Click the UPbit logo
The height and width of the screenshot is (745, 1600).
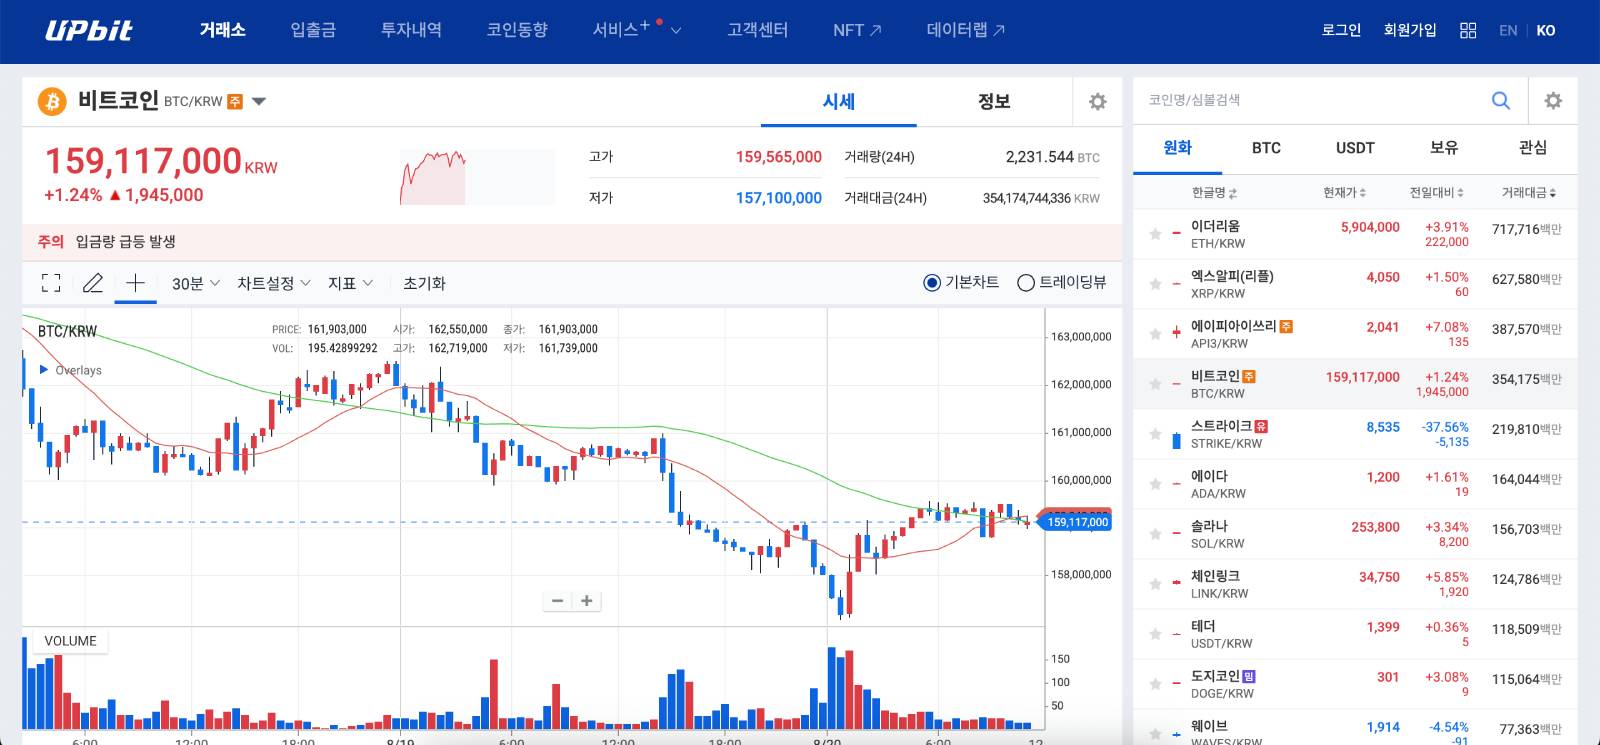(x=88, y=30)
